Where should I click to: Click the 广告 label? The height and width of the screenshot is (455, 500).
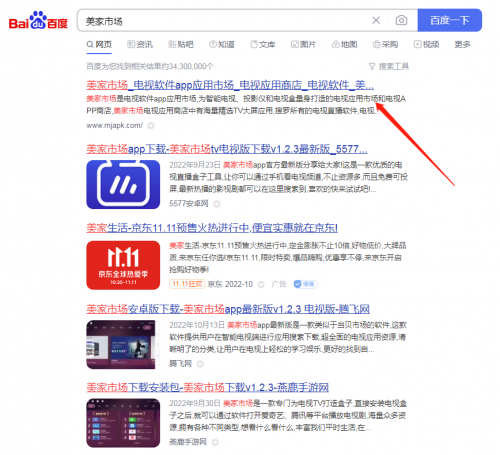click(x=279, y=284)
